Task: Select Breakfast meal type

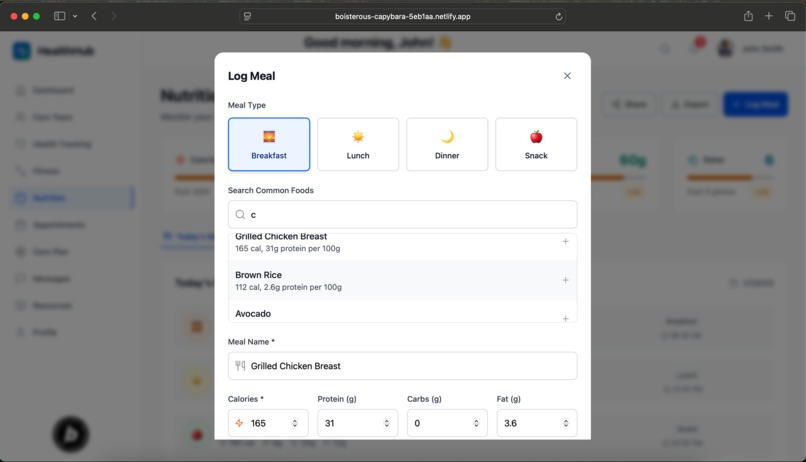Action: [x=269, y=144]
